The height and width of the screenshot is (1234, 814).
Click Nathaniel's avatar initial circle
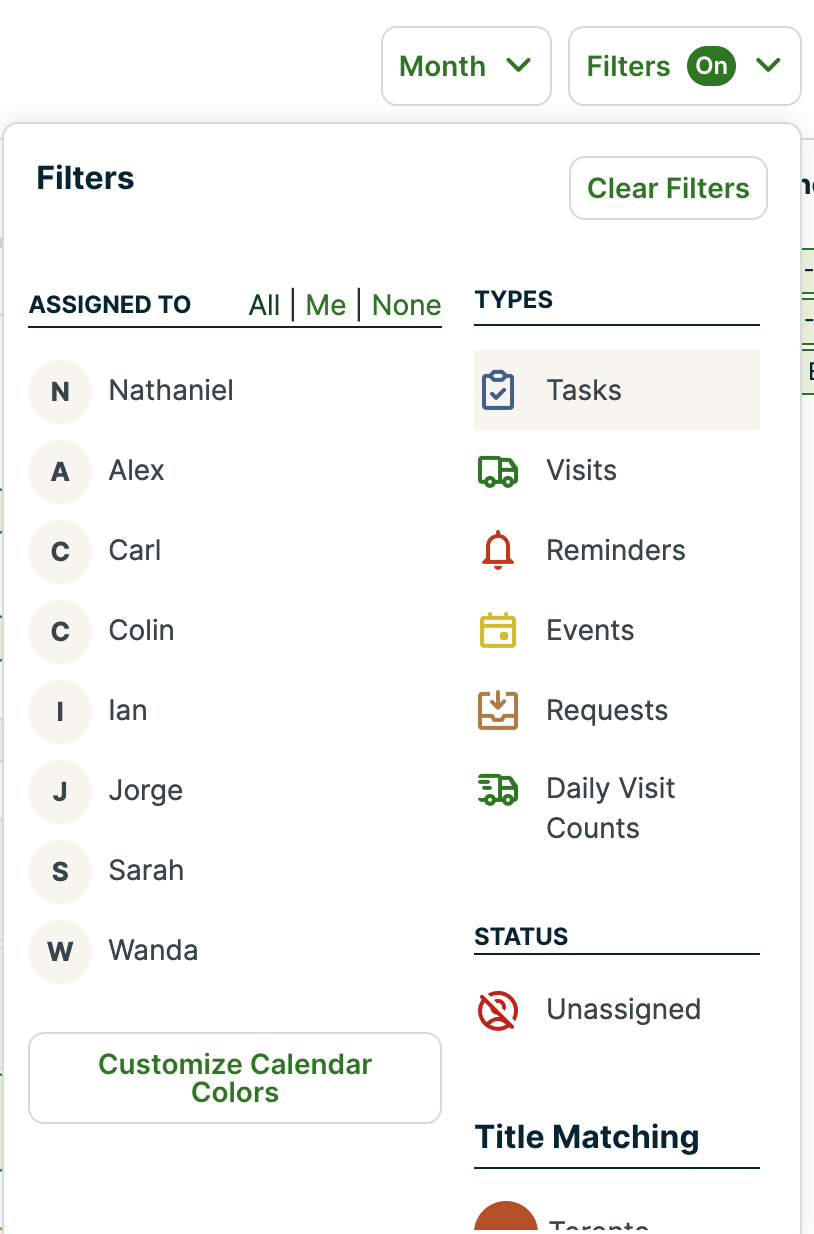coord(60,390)
